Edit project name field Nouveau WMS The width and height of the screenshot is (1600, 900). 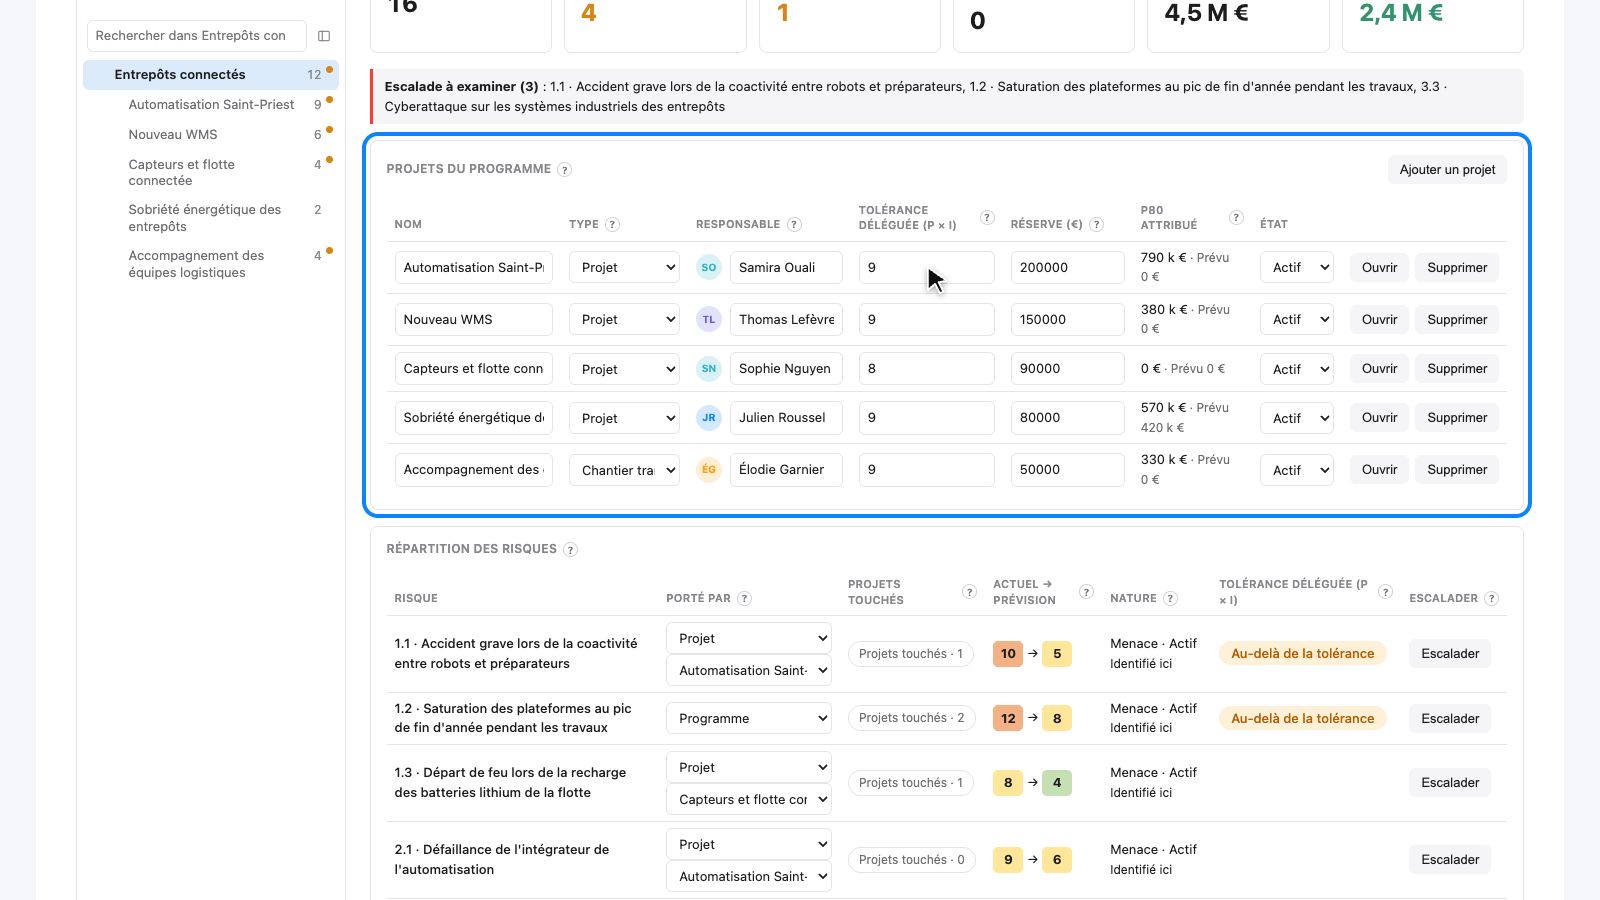click(x=473, y=320)
